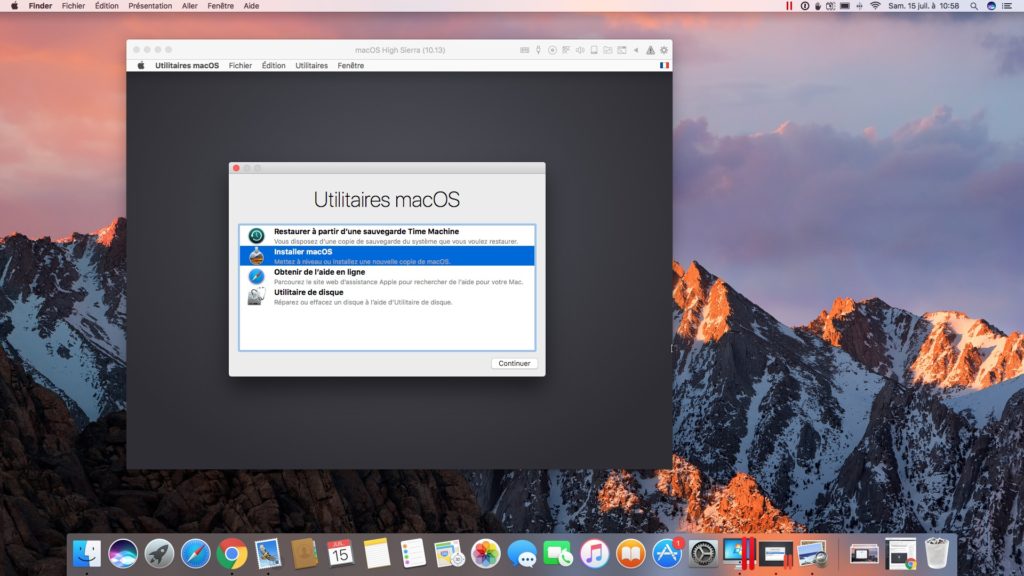Viewport: 1024px width, 576px height.
Task: Open Maps from the Dock
Action: tap(449, 554)
